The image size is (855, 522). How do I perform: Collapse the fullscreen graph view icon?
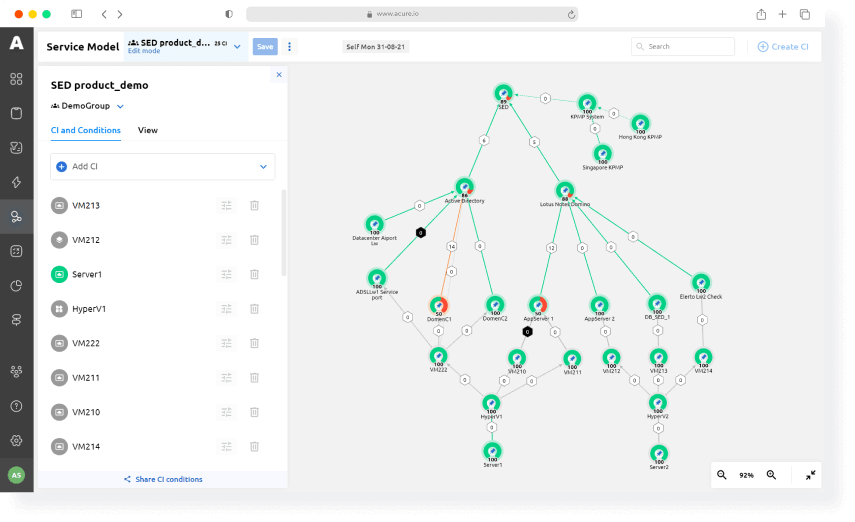click(810, 475)
